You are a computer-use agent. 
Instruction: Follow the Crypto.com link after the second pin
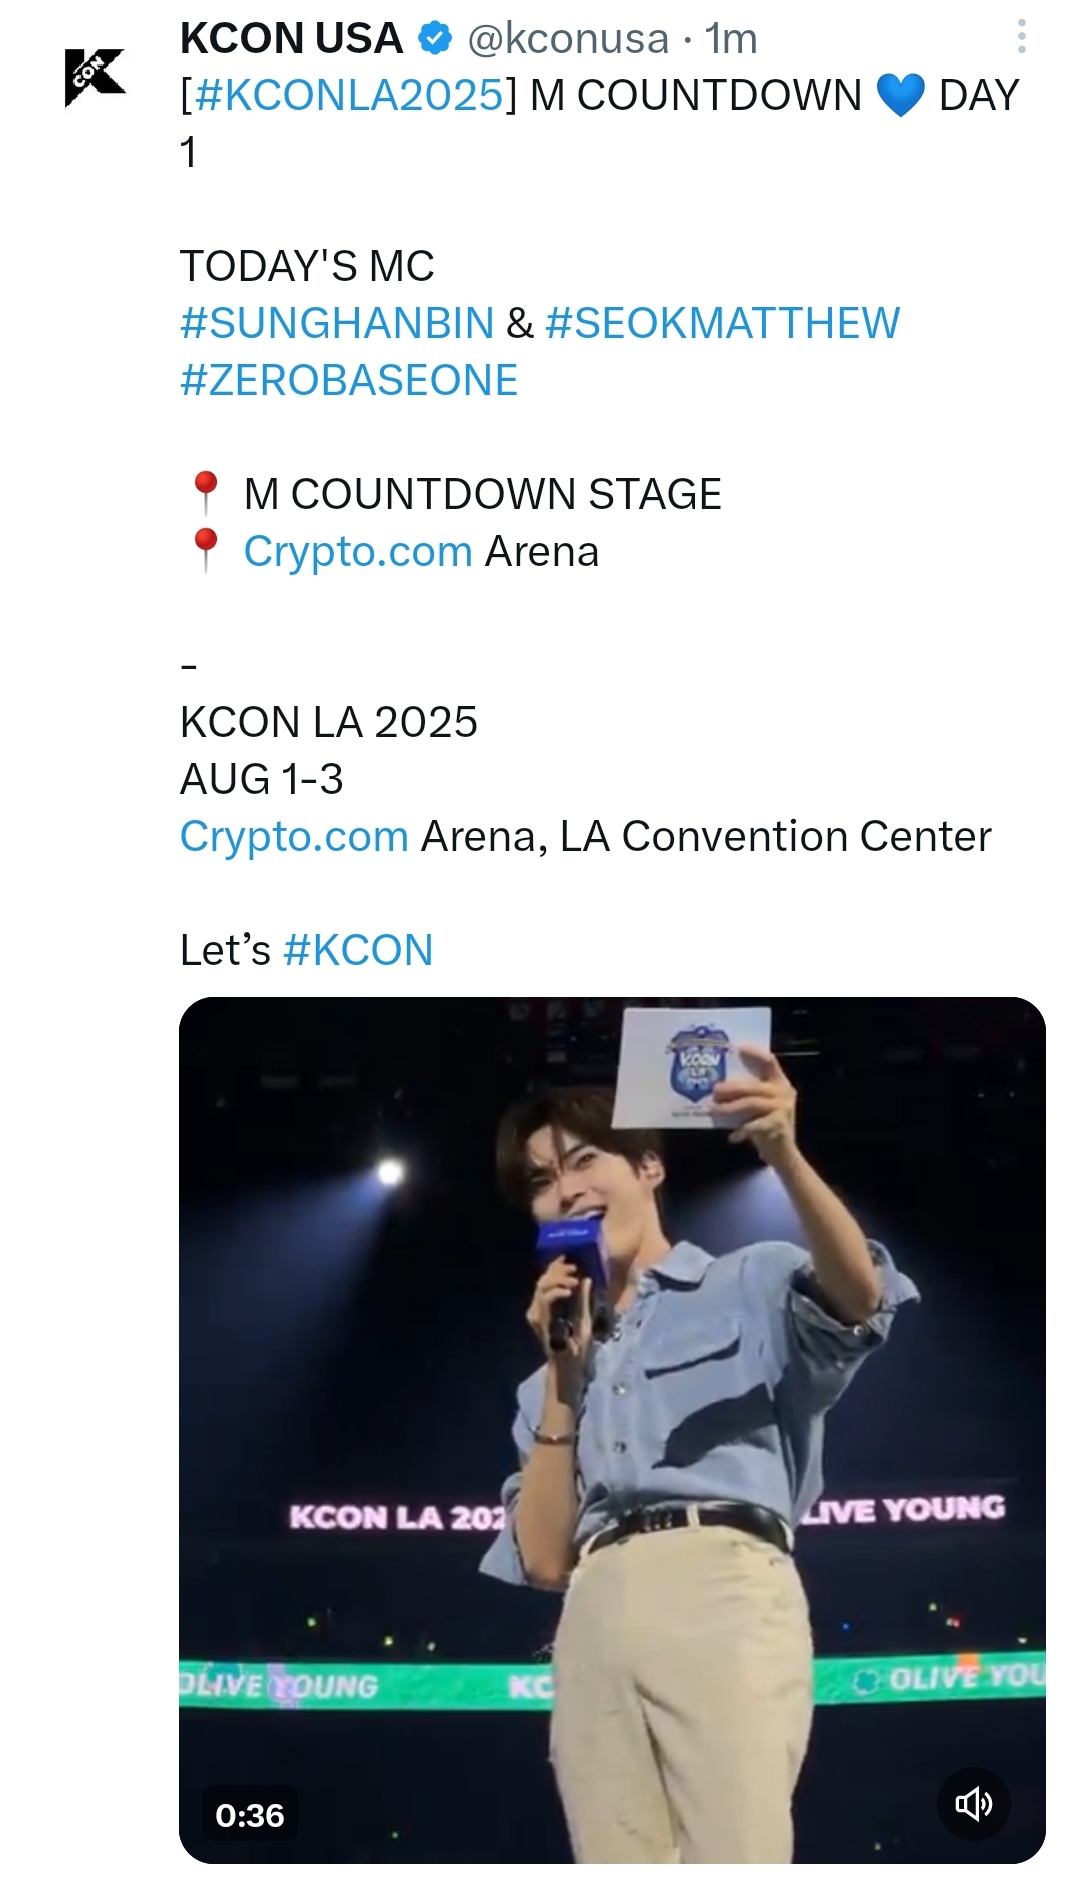(x=358, y=552)
